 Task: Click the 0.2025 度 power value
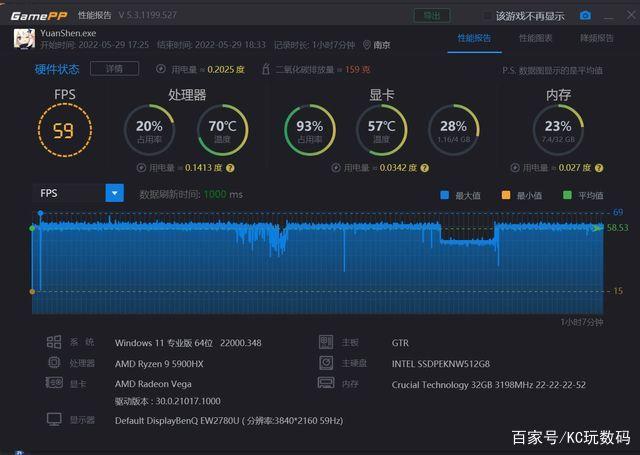pyautogui.click(x=226, y=69)
